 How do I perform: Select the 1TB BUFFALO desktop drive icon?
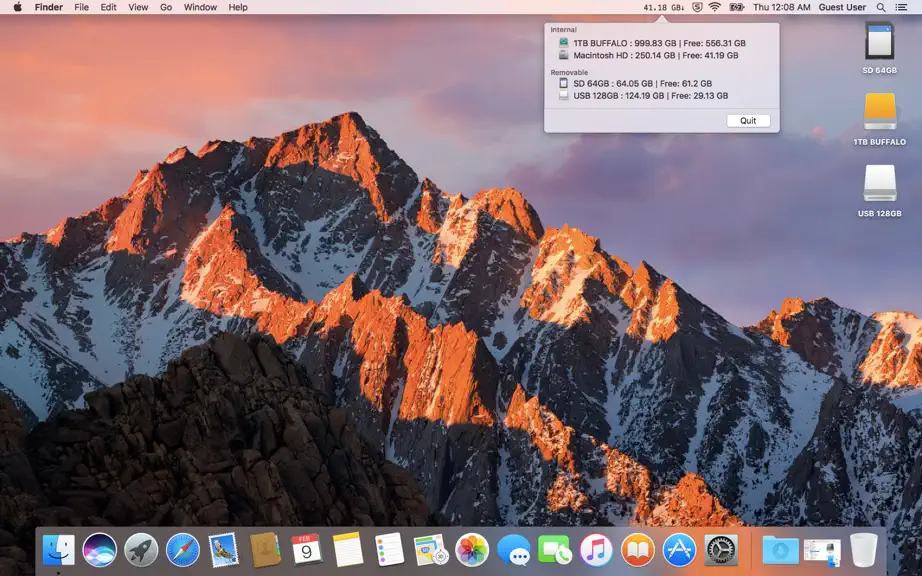(x=880, y=119)
